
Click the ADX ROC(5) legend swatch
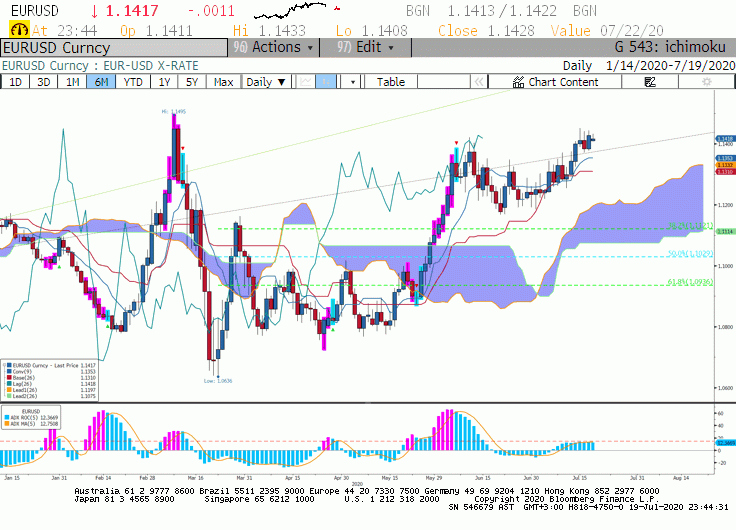pyautogui.click(x=7, y=417)
